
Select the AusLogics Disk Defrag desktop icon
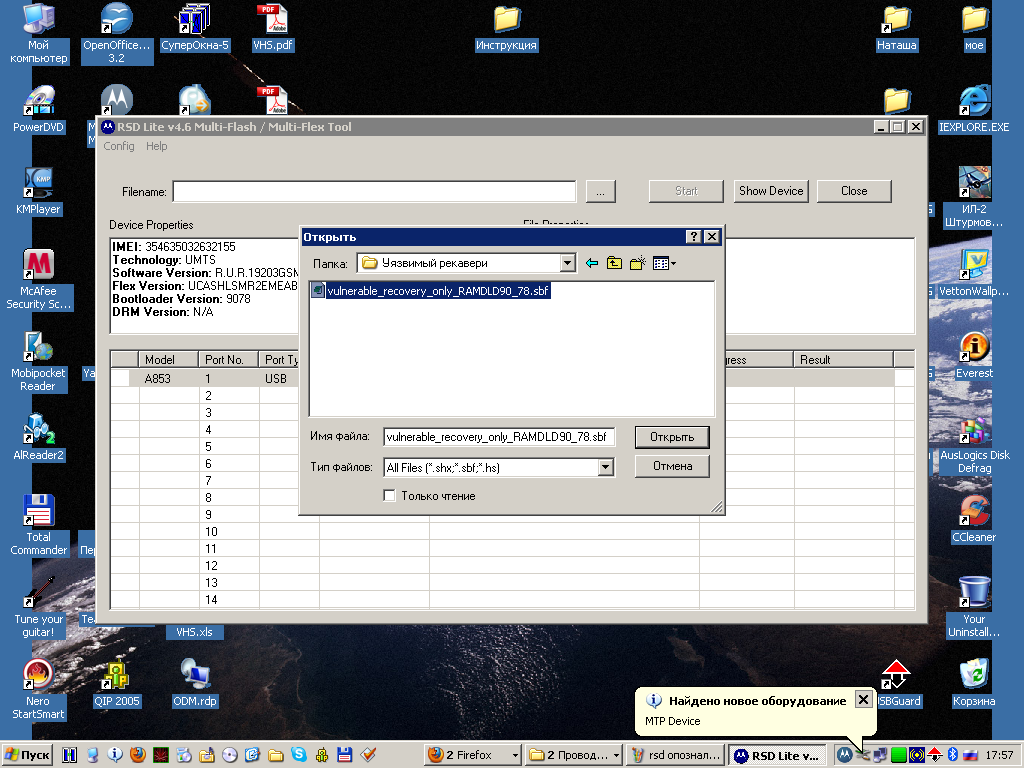coord(974,444)
